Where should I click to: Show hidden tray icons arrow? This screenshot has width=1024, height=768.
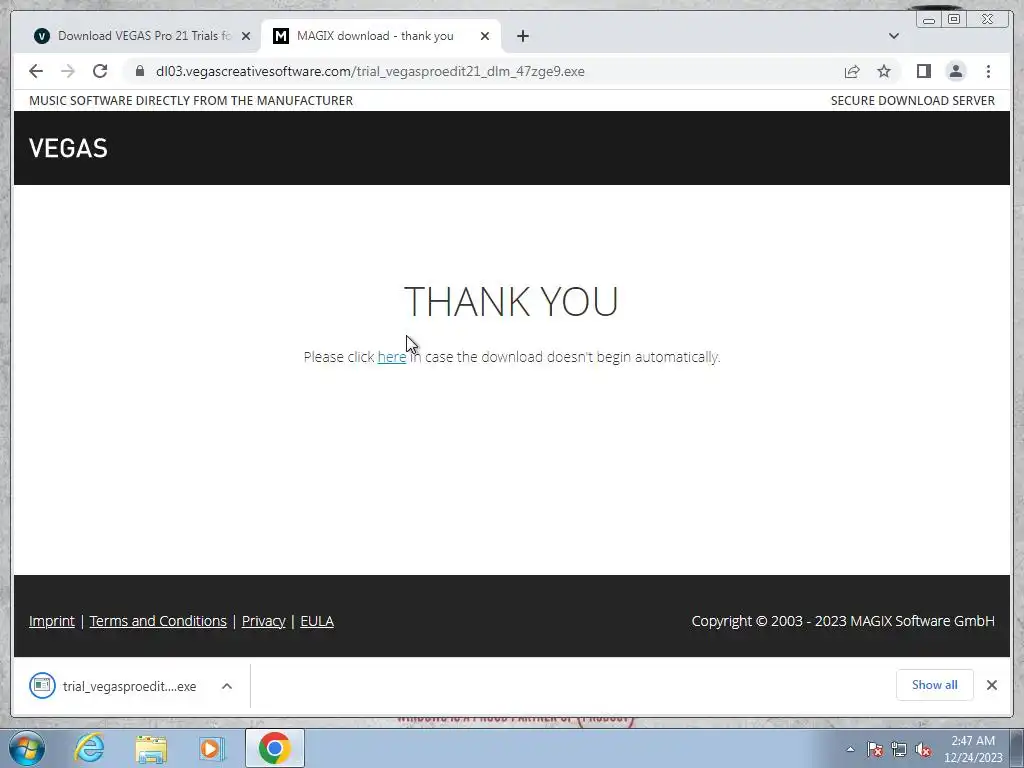(850, 749)
